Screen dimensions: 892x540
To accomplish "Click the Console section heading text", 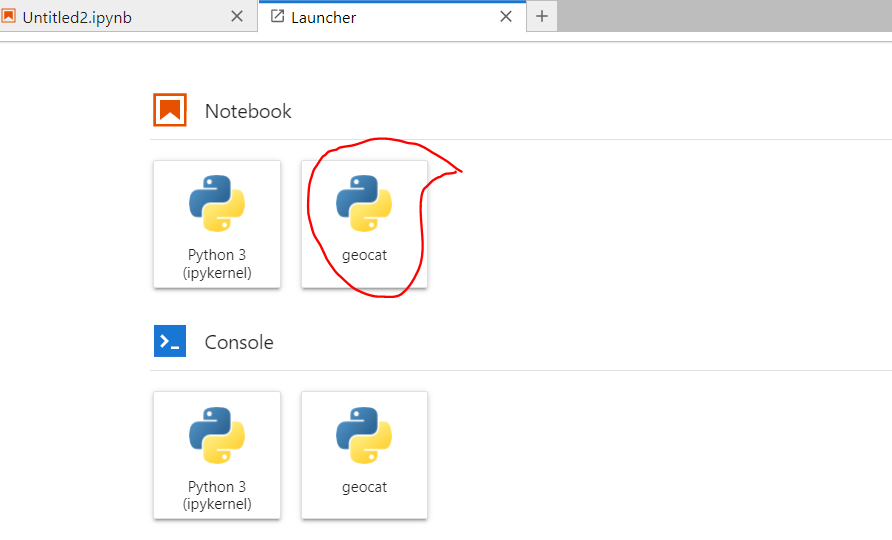I will (x=239, y=342).
